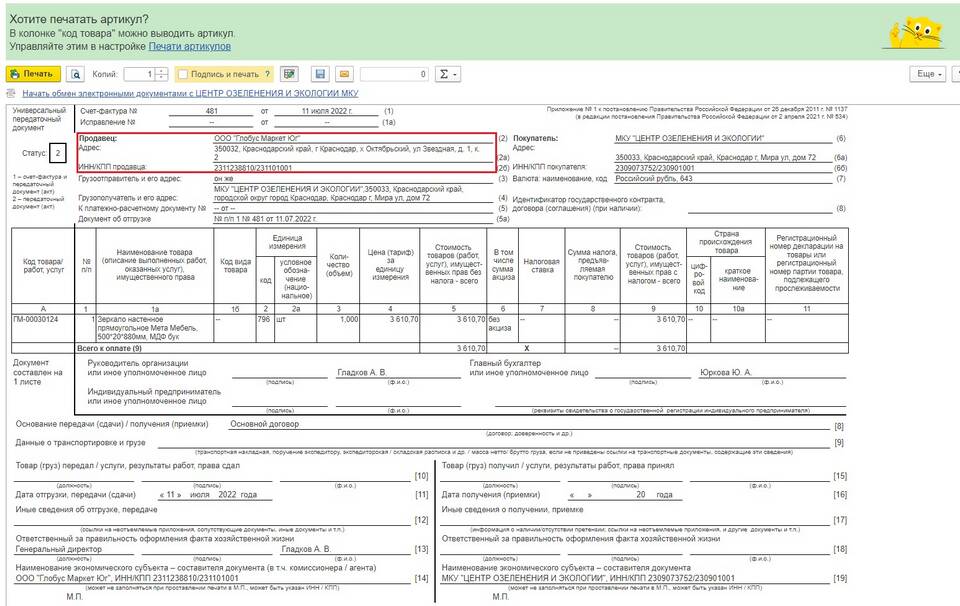Click the document exchange icon beside the link
Image resolution: width=960 pixels, height=606 pixels.
coord(12,93)
